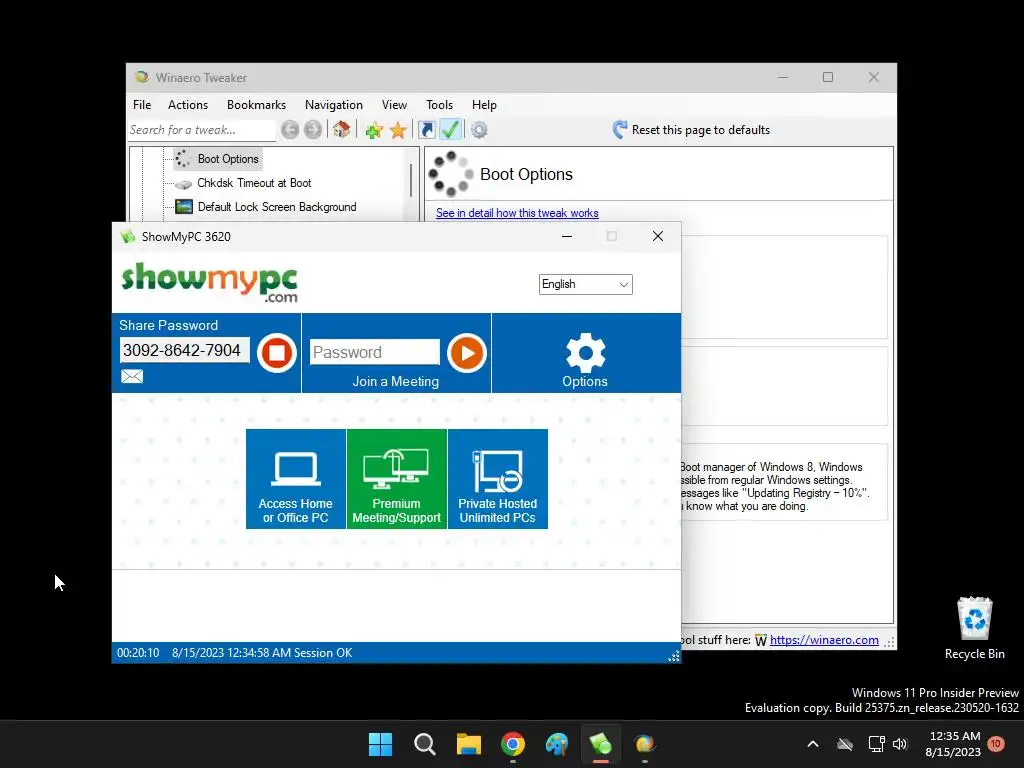1024x768 pixels.
Task: Open network status tray icon
Action: click(x=876, y=744)
